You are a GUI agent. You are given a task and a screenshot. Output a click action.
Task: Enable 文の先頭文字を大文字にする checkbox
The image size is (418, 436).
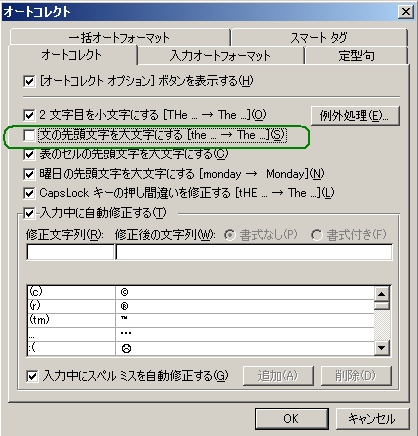coord(29,135)
